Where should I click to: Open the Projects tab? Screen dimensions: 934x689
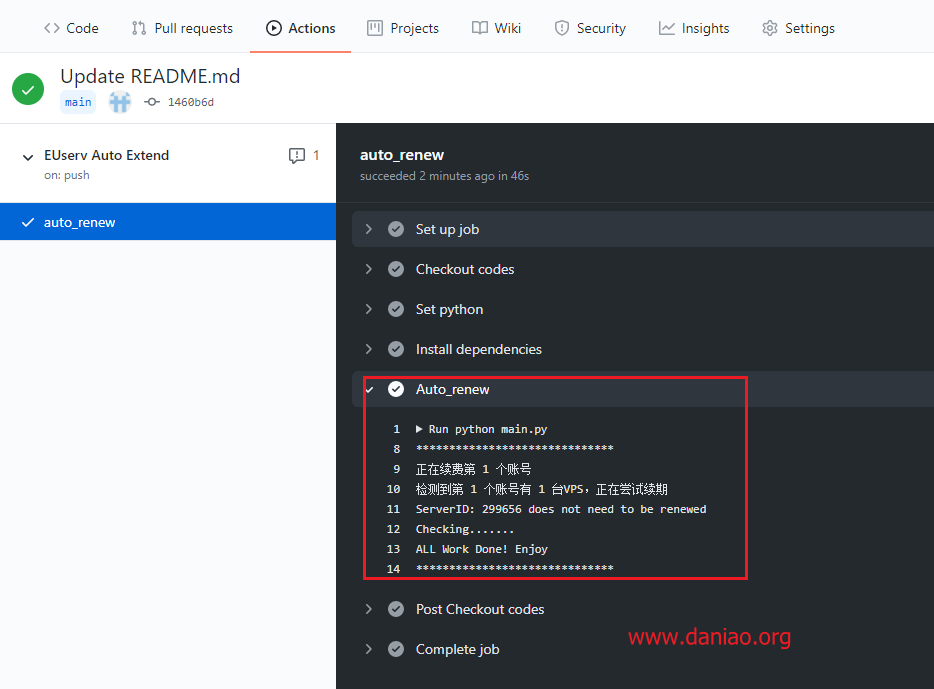[x=403, y=28]
